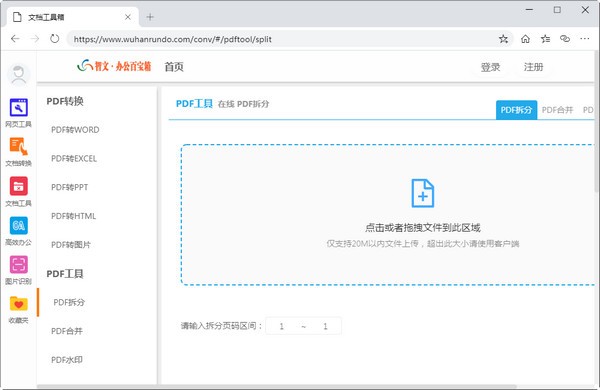
Task: Click the browser forward arrow
Action: click(35, 39)
